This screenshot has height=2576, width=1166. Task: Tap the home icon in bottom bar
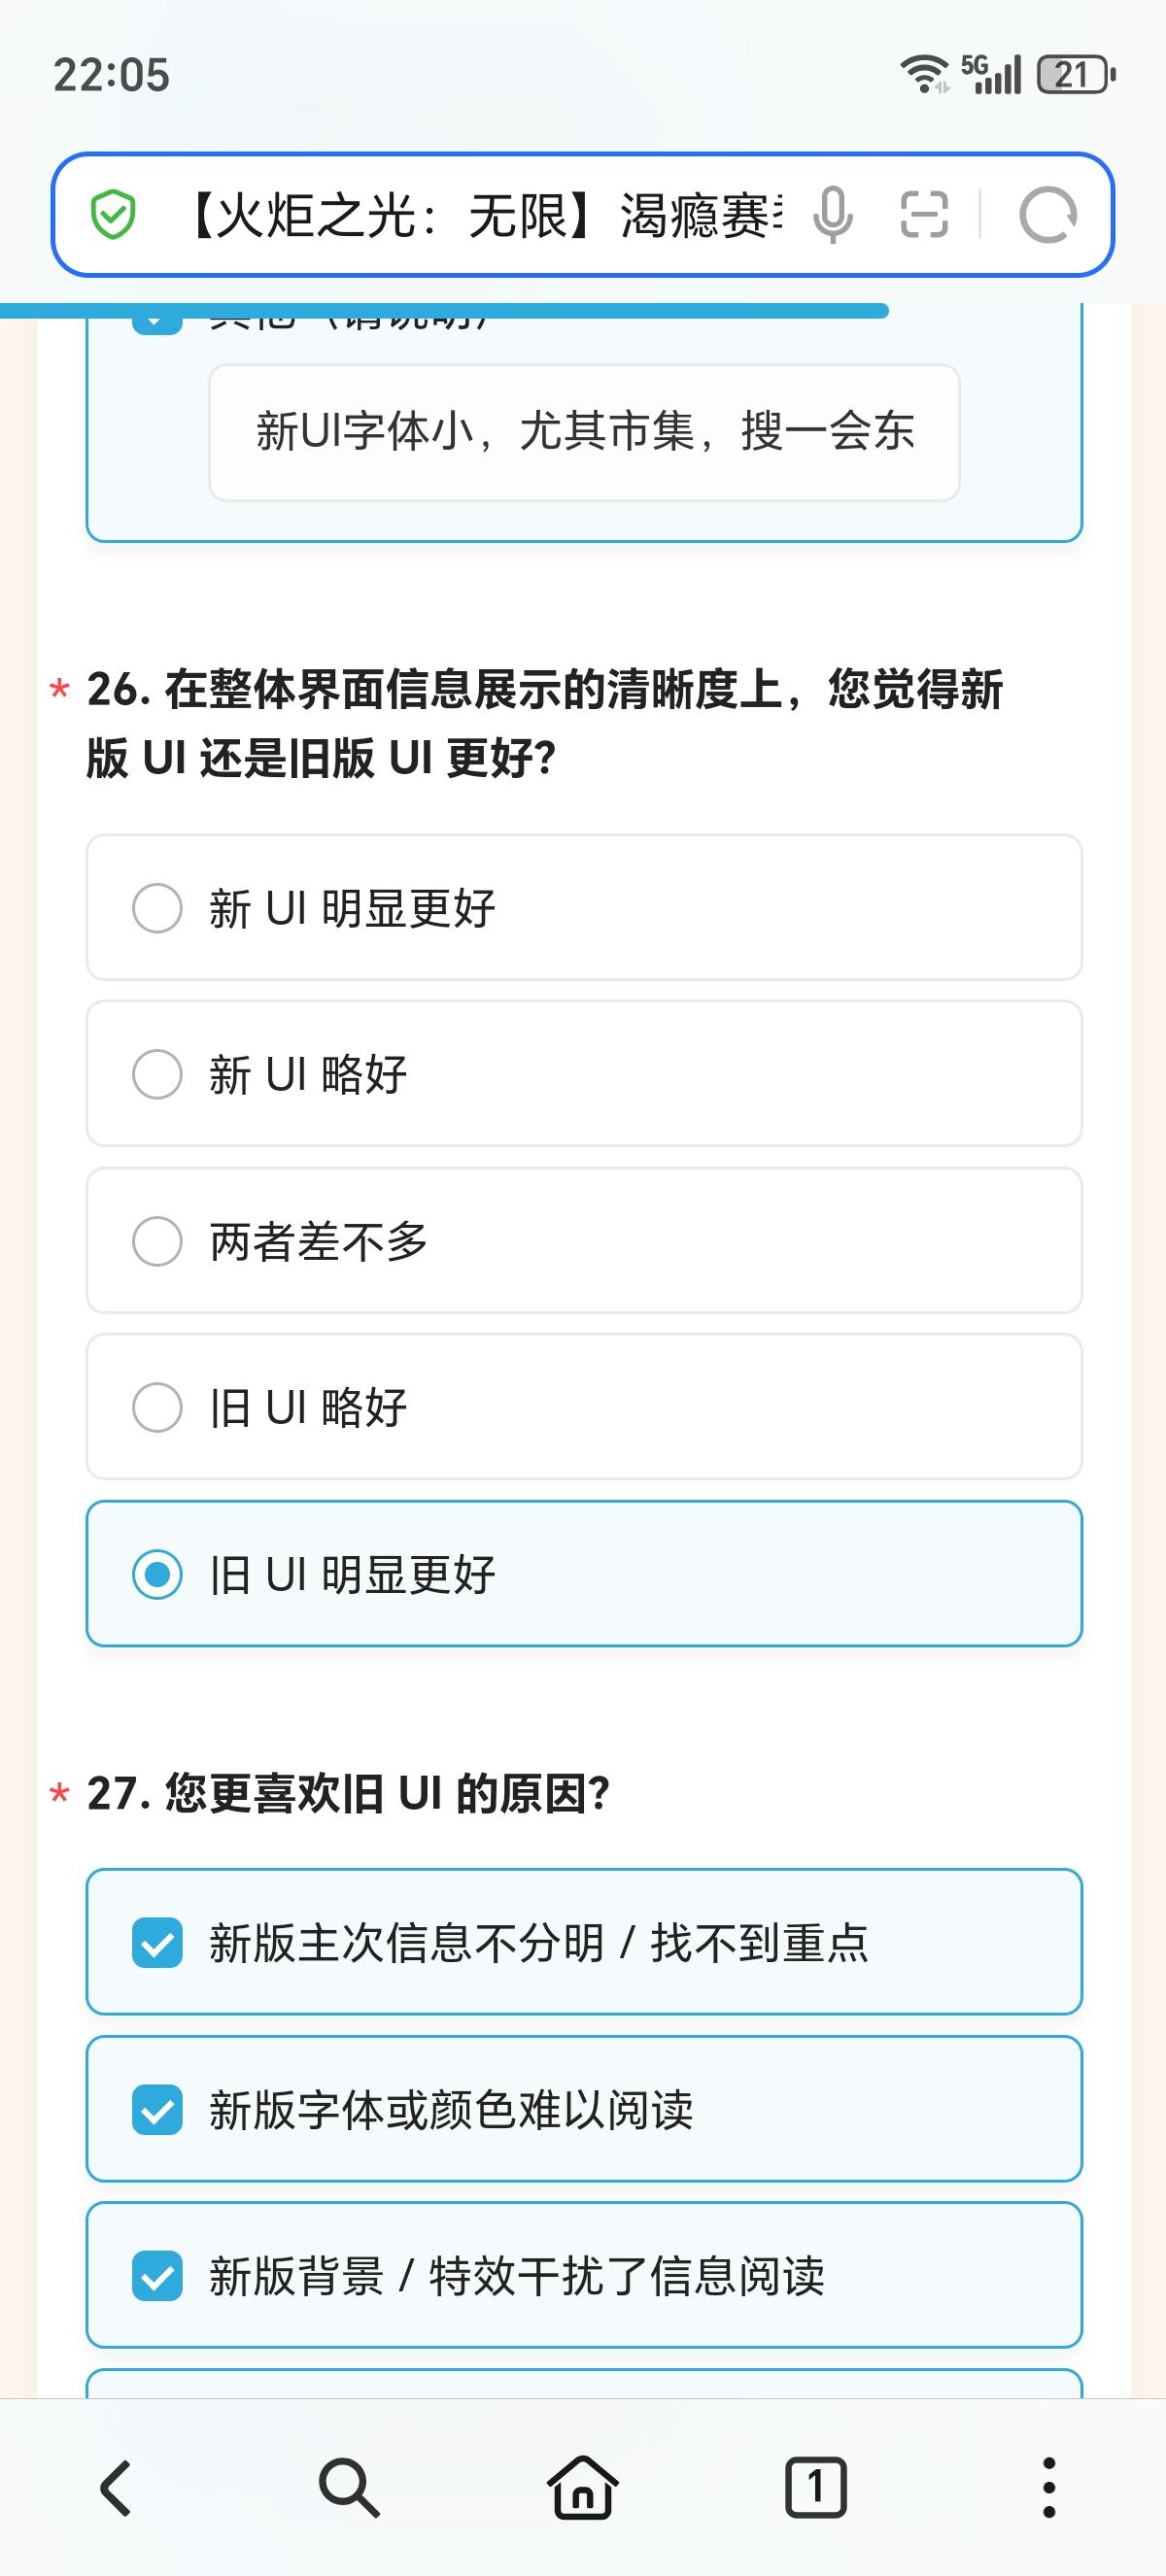coord(583,2487)
